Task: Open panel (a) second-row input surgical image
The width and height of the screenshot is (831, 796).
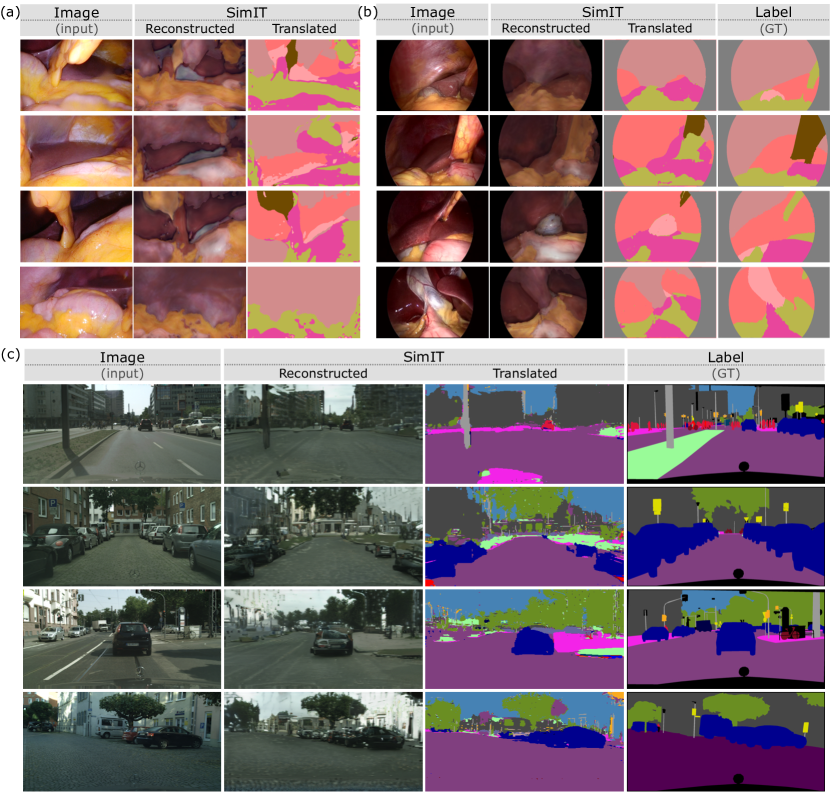Action: pyautogui.click(x=76, y=151)
